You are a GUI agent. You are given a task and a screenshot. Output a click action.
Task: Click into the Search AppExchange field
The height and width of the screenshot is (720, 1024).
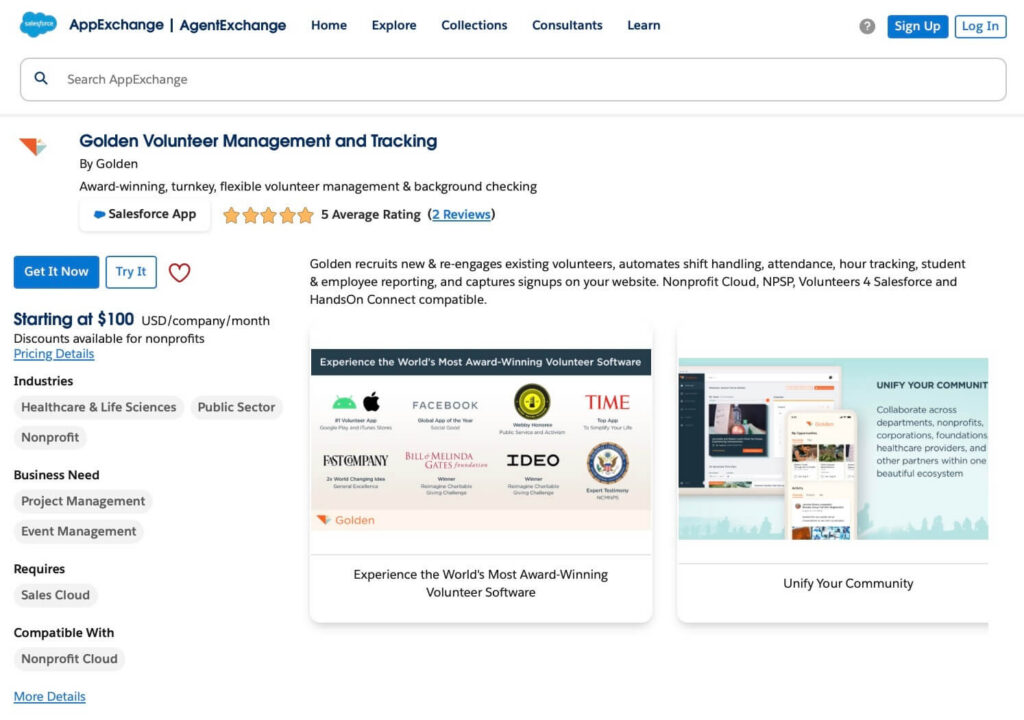click(x=513, y=79)
